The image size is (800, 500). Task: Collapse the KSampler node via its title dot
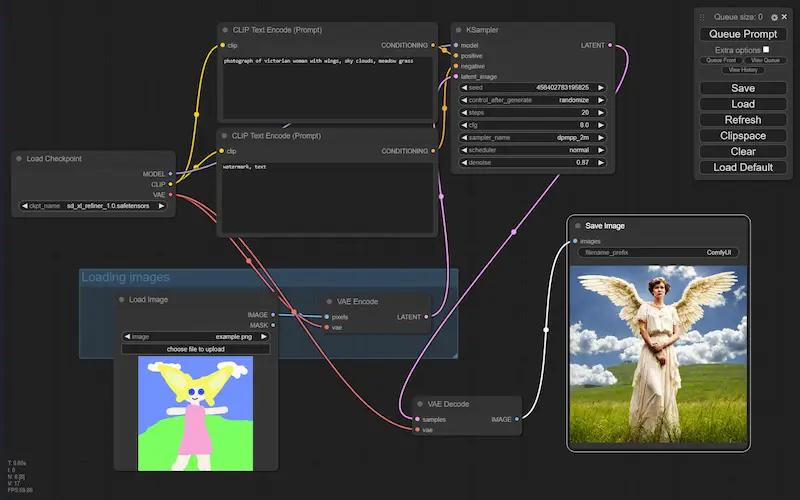pos(458,30)
